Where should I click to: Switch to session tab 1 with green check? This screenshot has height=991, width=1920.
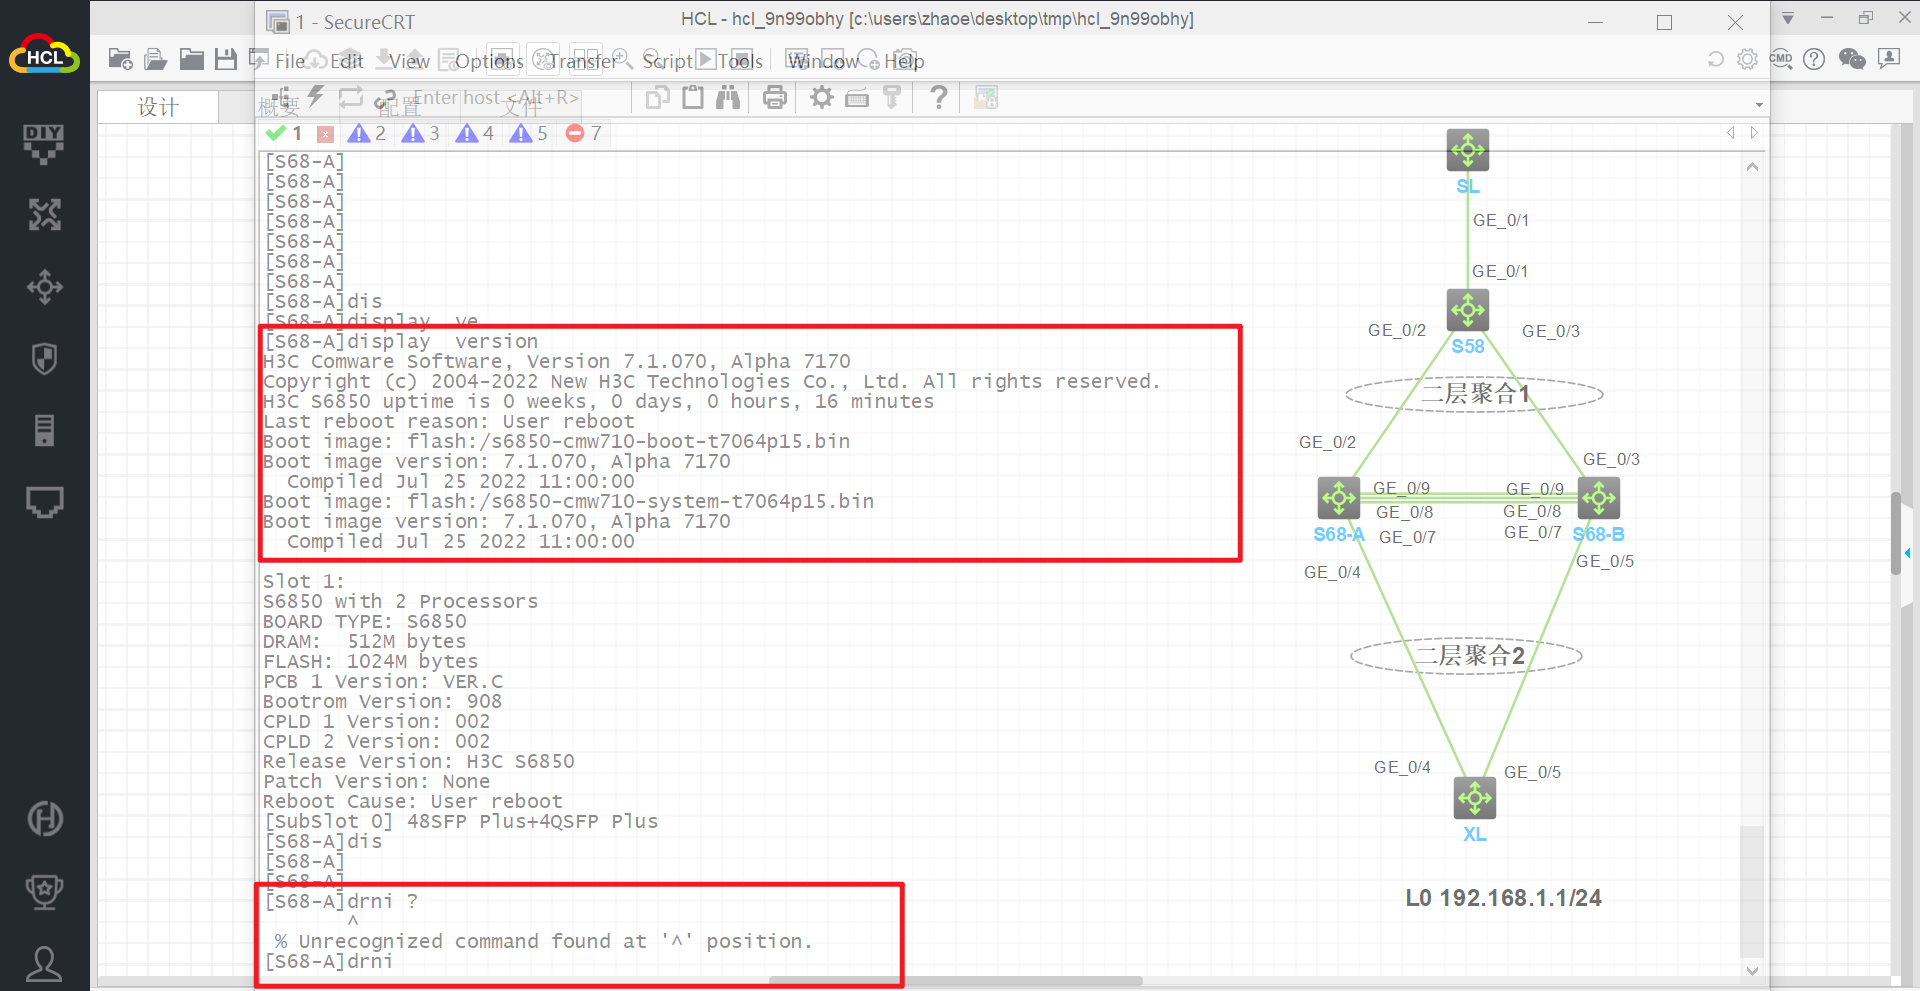pyautogui.click(x=284, y=133)
